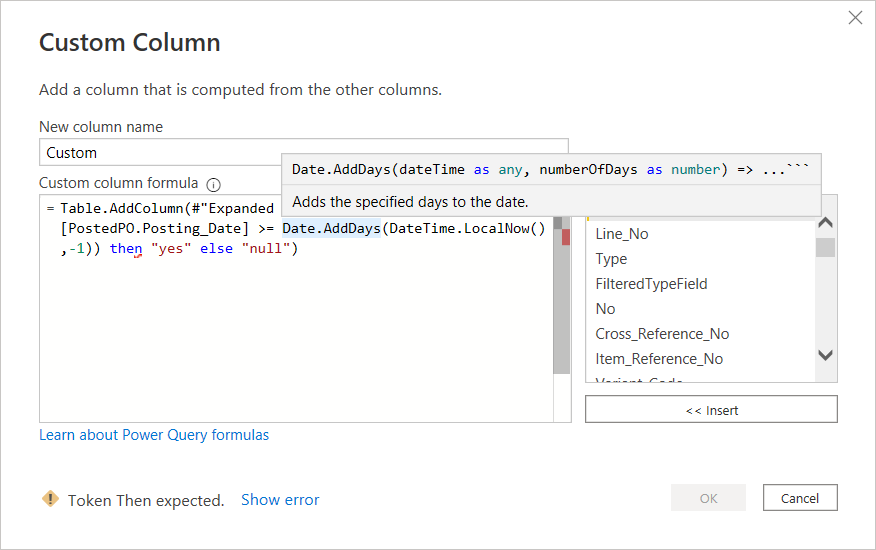Image resolution: width=876 pixels, height=550 pixels.
Task: Click the "null" string in formula
Action: coord(266,249)
